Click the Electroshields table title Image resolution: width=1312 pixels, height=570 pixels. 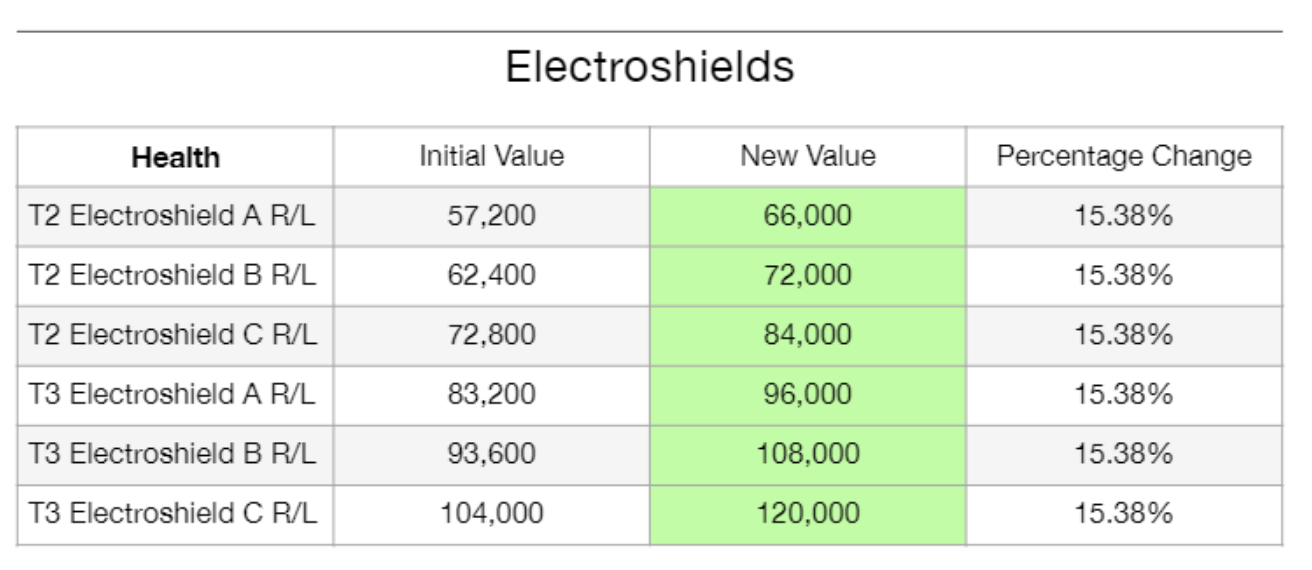649,68
